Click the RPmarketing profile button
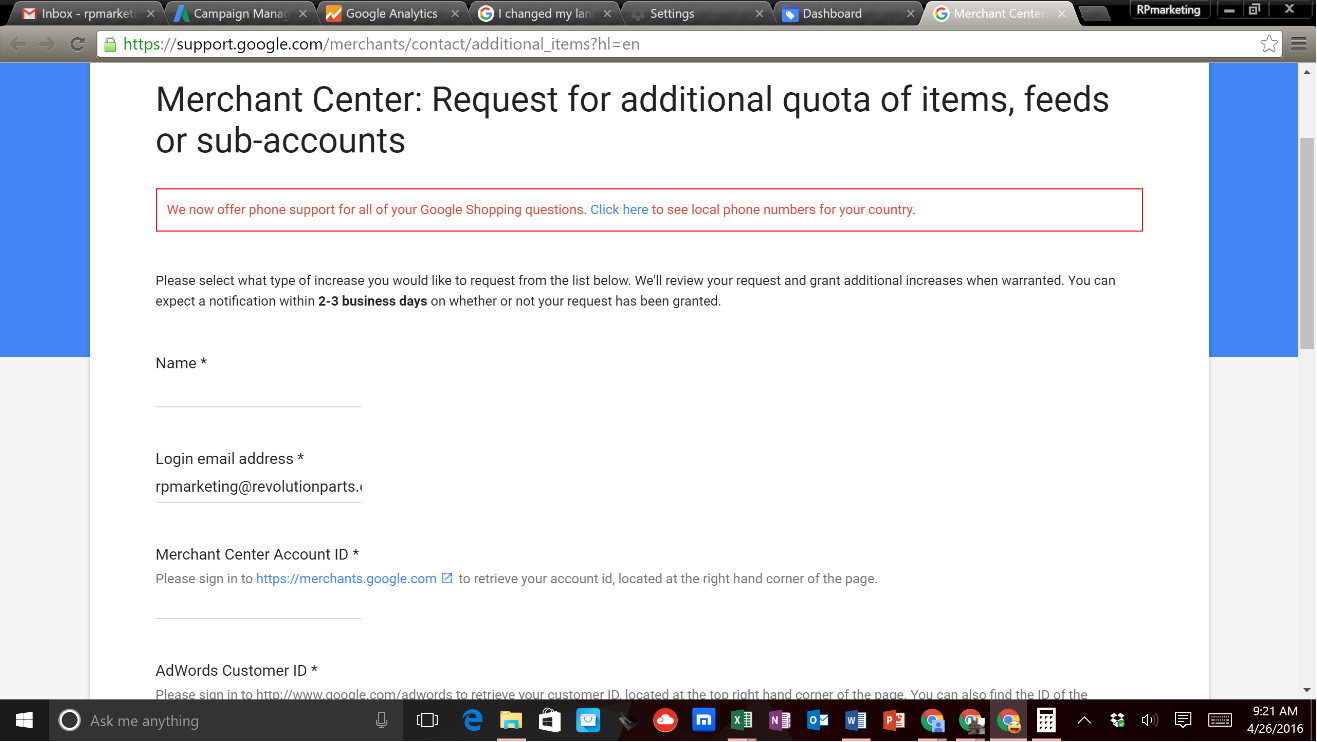Image resolution: width=1317 pixels, height=742 pixels. click(x=1168, y=10)
